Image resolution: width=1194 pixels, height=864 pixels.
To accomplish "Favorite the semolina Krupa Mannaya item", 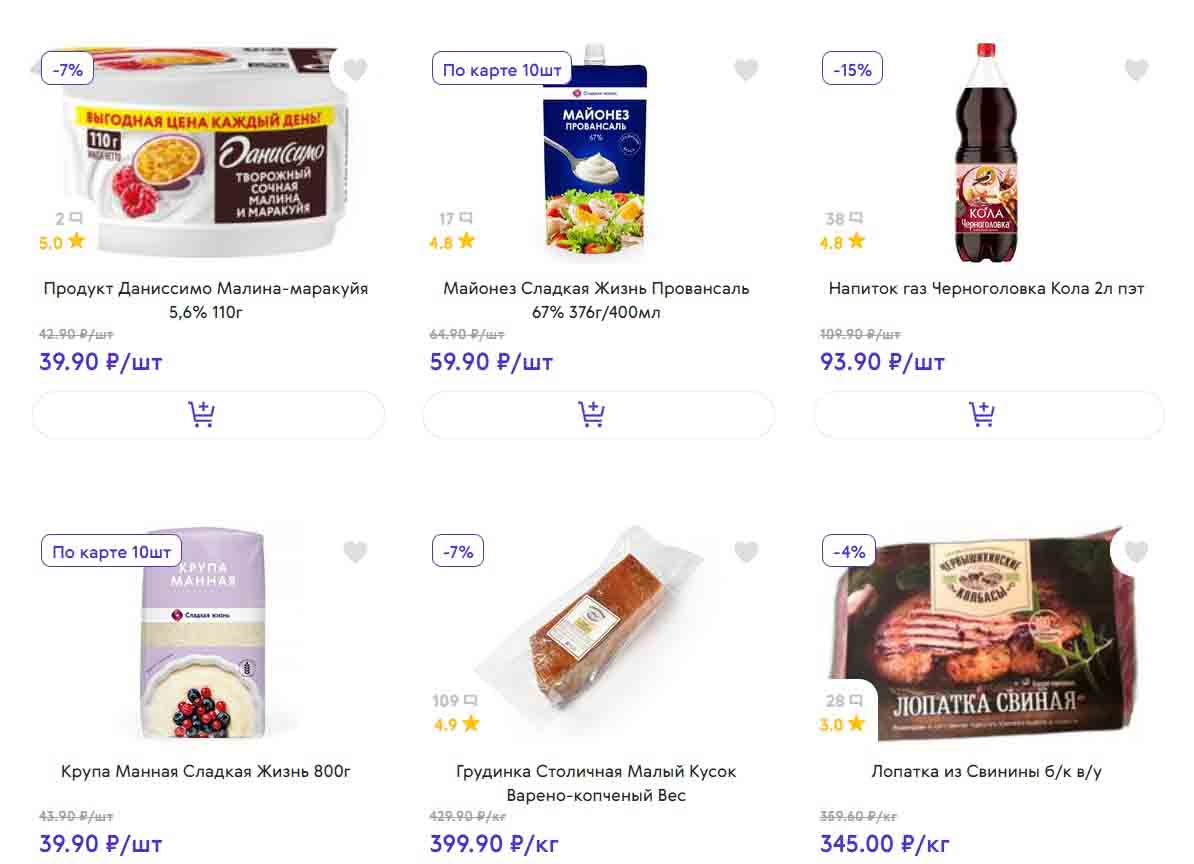I will tap(355, 552).
